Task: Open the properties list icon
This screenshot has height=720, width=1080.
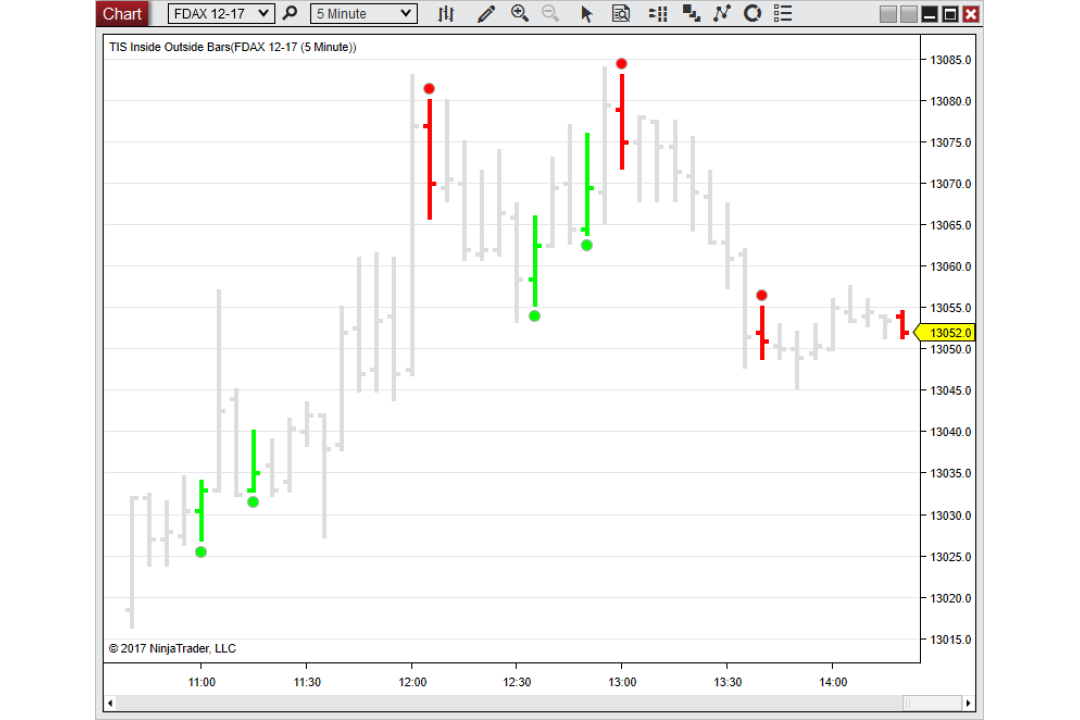Action: (x=783, y=14)
